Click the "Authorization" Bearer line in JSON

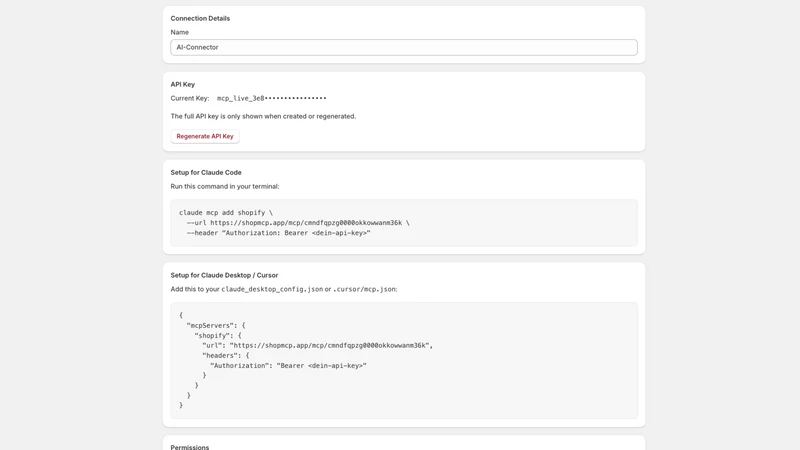[x=288, y=366]
